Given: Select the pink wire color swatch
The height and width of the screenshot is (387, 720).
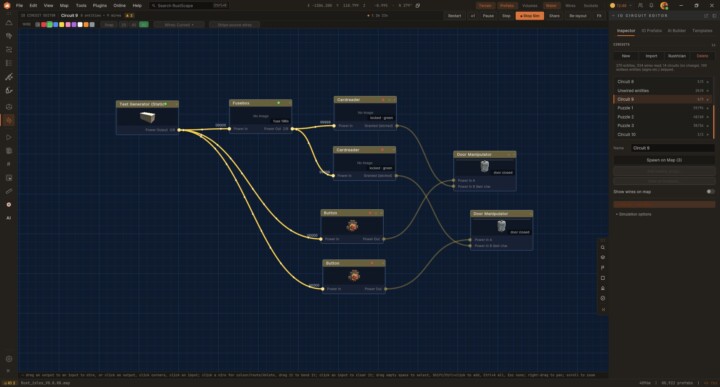Looking at the screenshot, I should click(x=68, y=24).
